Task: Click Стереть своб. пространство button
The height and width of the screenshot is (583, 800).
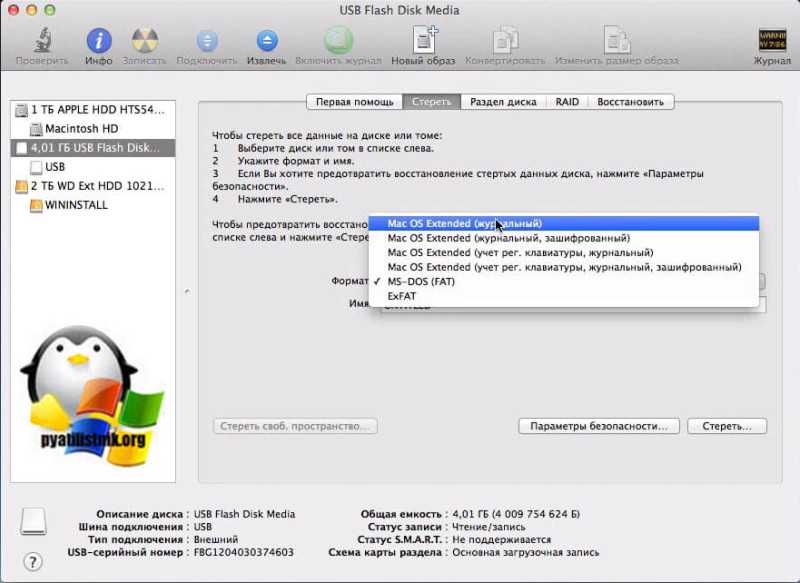Action: click(x=295, y=426)
